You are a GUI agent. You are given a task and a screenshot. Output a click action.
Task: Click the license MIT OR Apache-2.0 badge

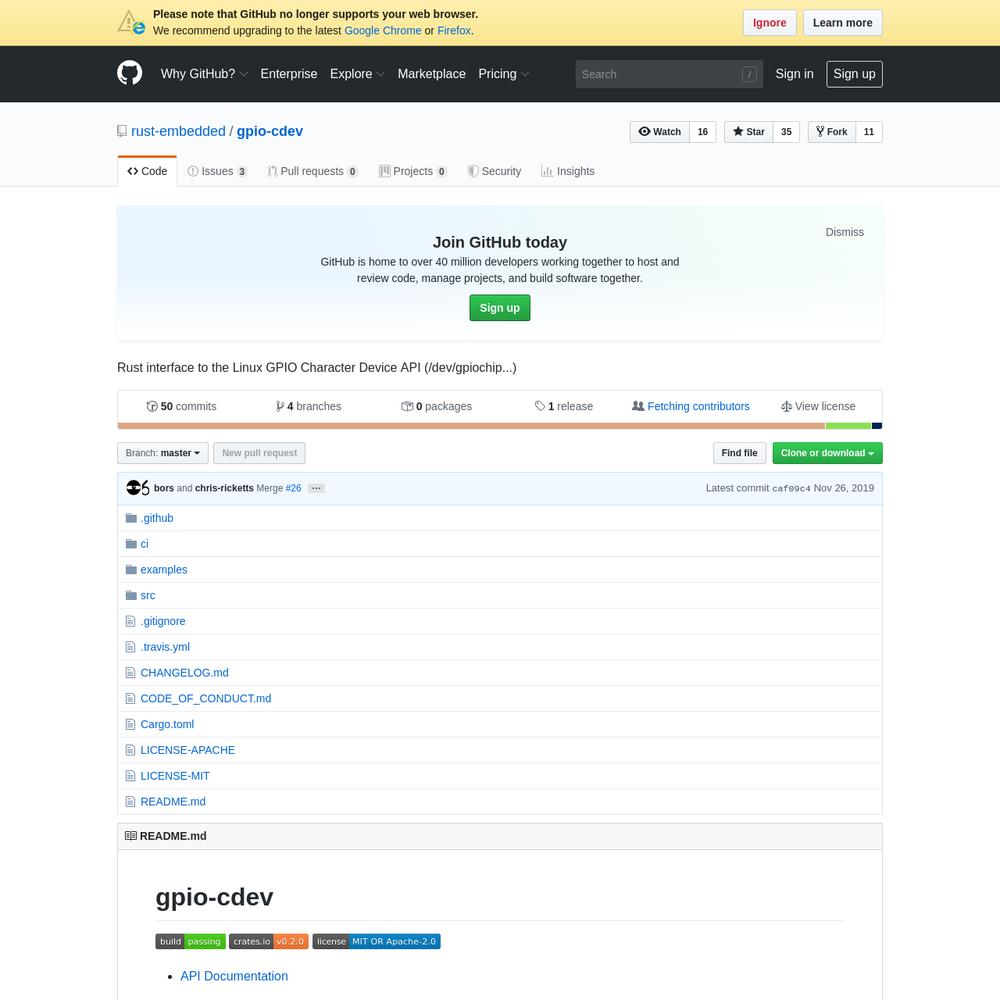point(376,941)
